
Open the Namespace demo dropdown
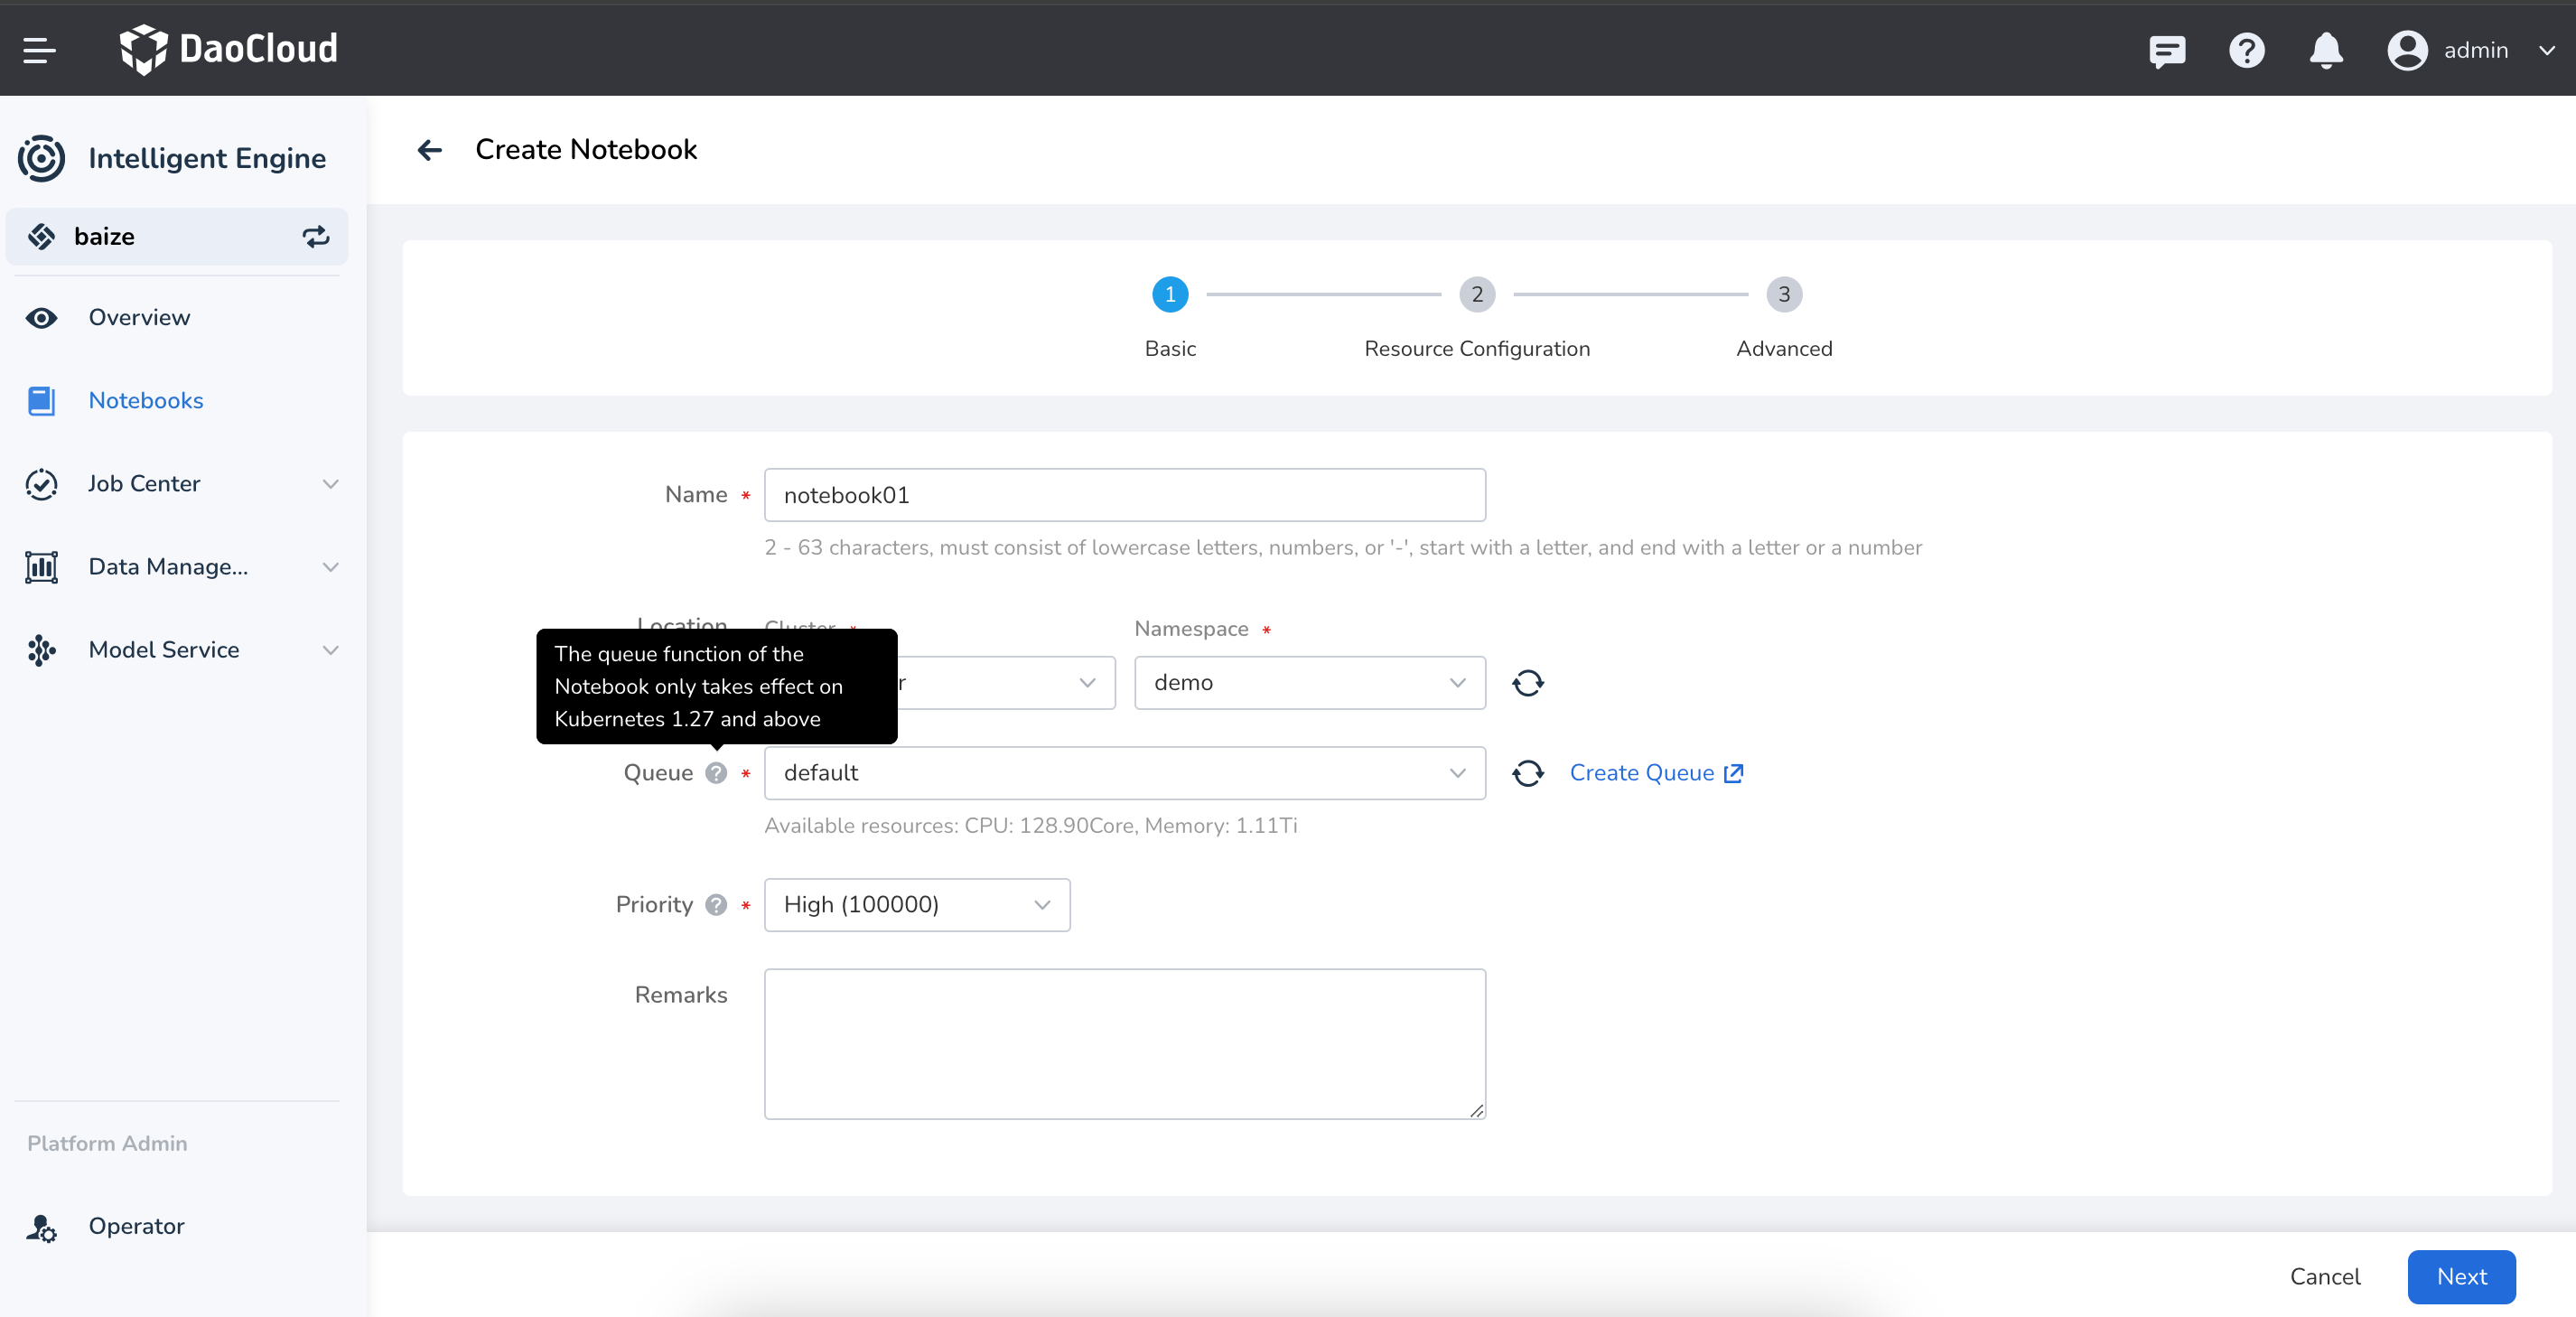1309,683
